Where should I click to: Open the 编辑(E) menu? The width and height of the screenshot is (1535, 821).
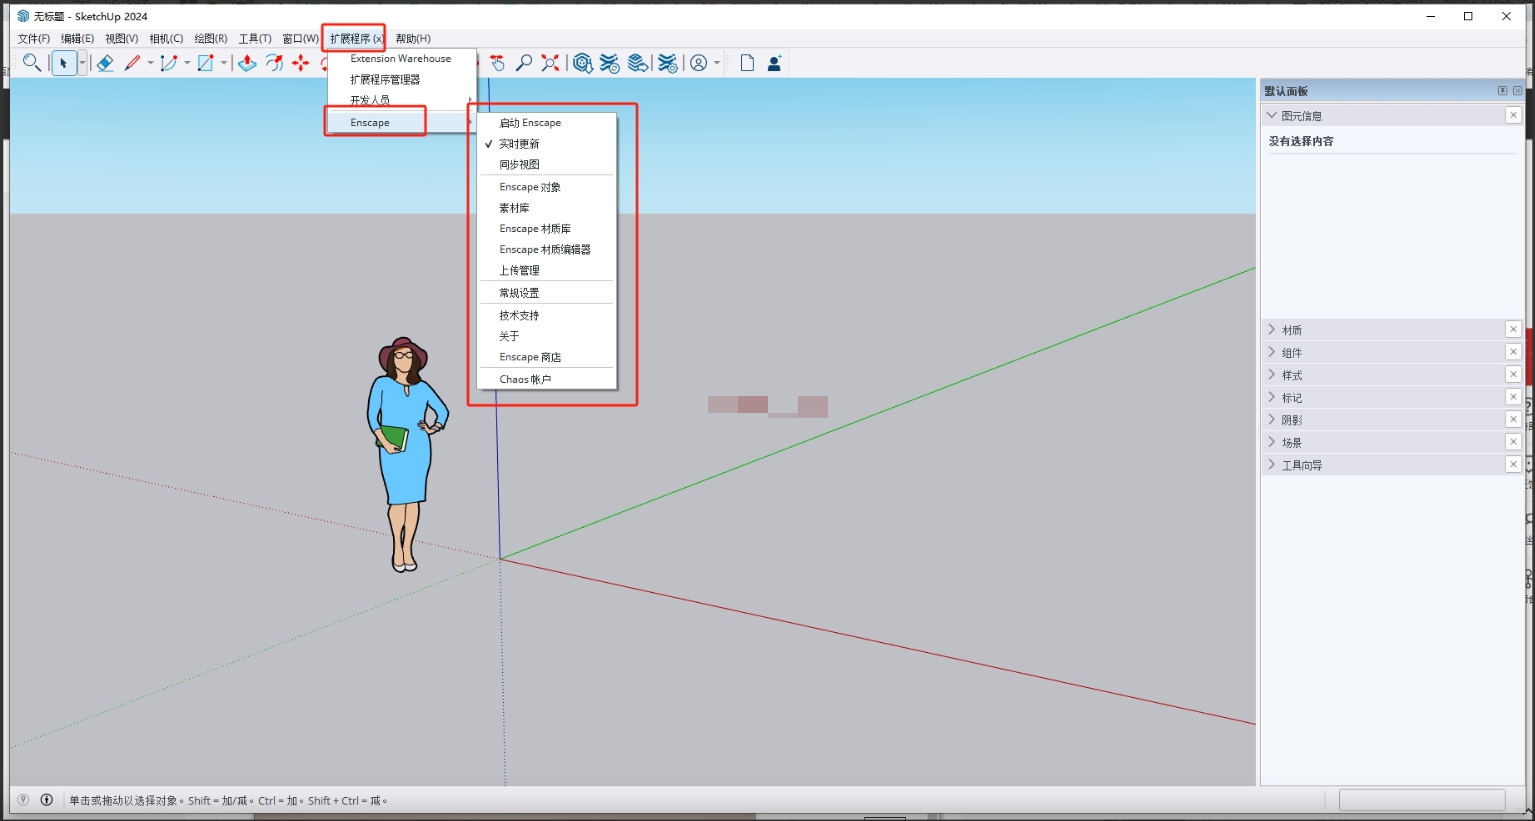(x=78, y=39)
